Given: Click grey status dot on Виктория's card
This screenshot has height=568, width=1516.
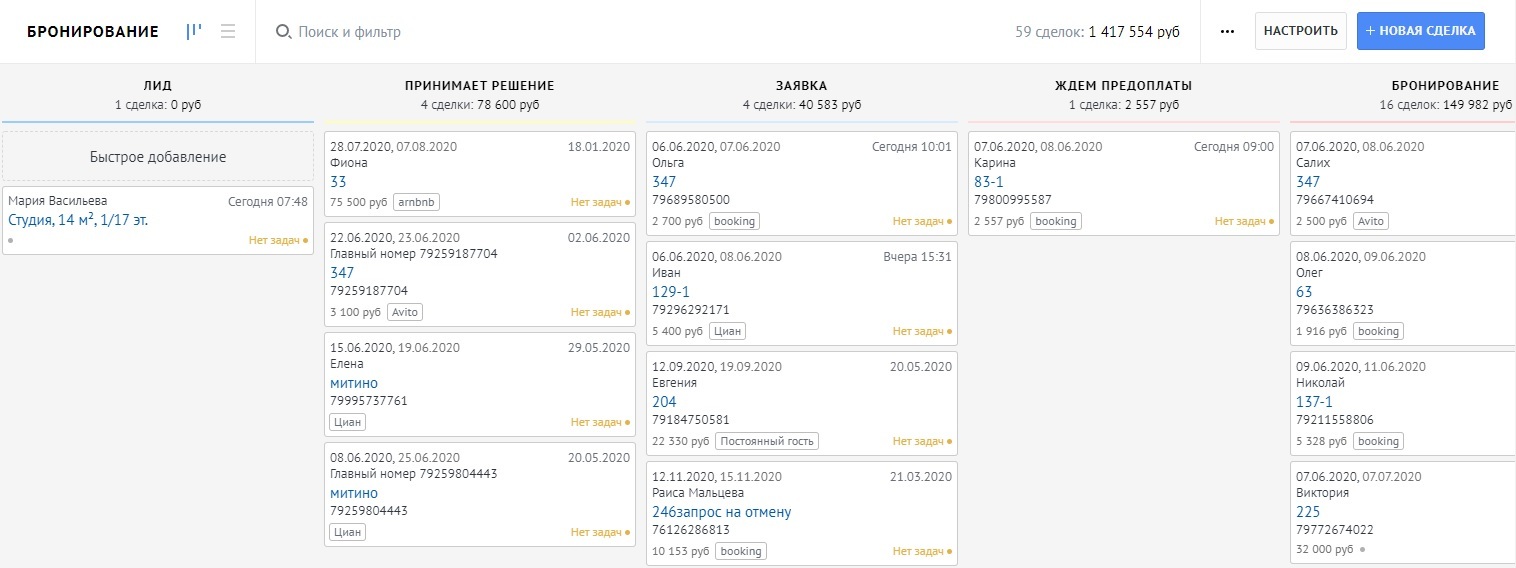Looking at the screenshot, I should [1362, 549].
